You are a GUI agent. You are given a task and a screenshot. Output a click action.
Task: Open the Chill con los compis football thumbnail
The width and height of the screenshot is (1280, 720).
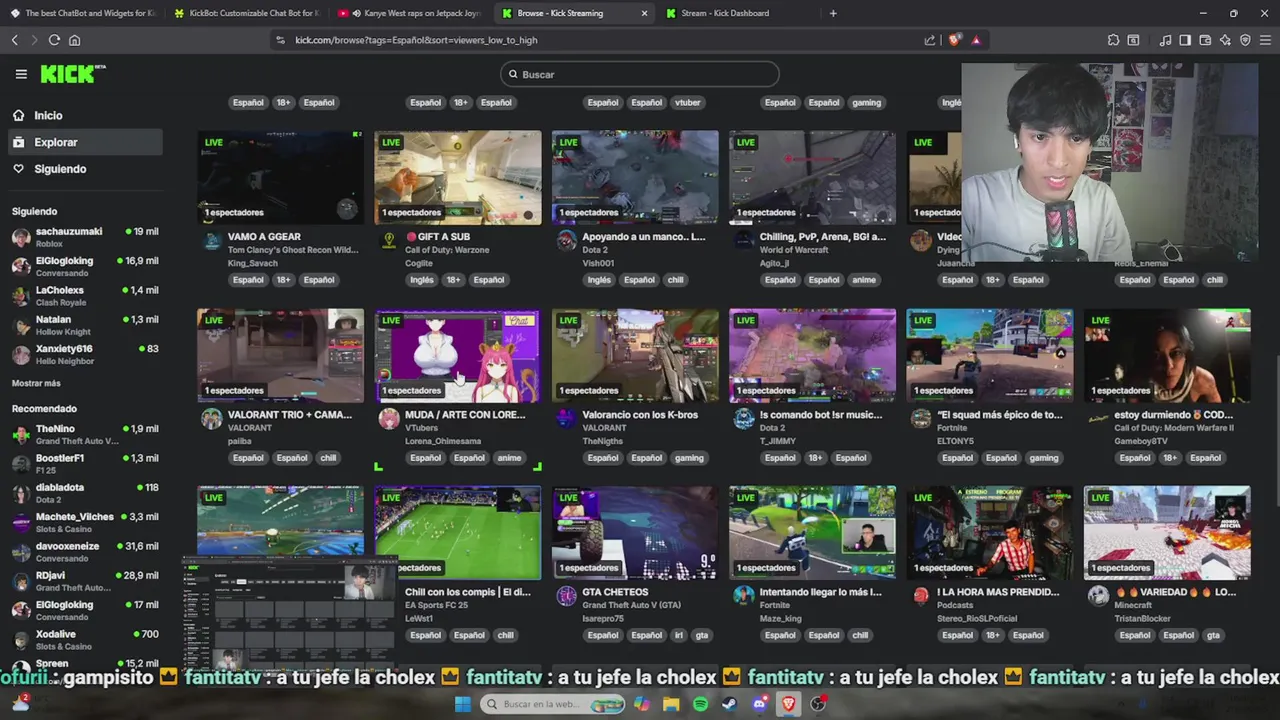click(457, 532)
